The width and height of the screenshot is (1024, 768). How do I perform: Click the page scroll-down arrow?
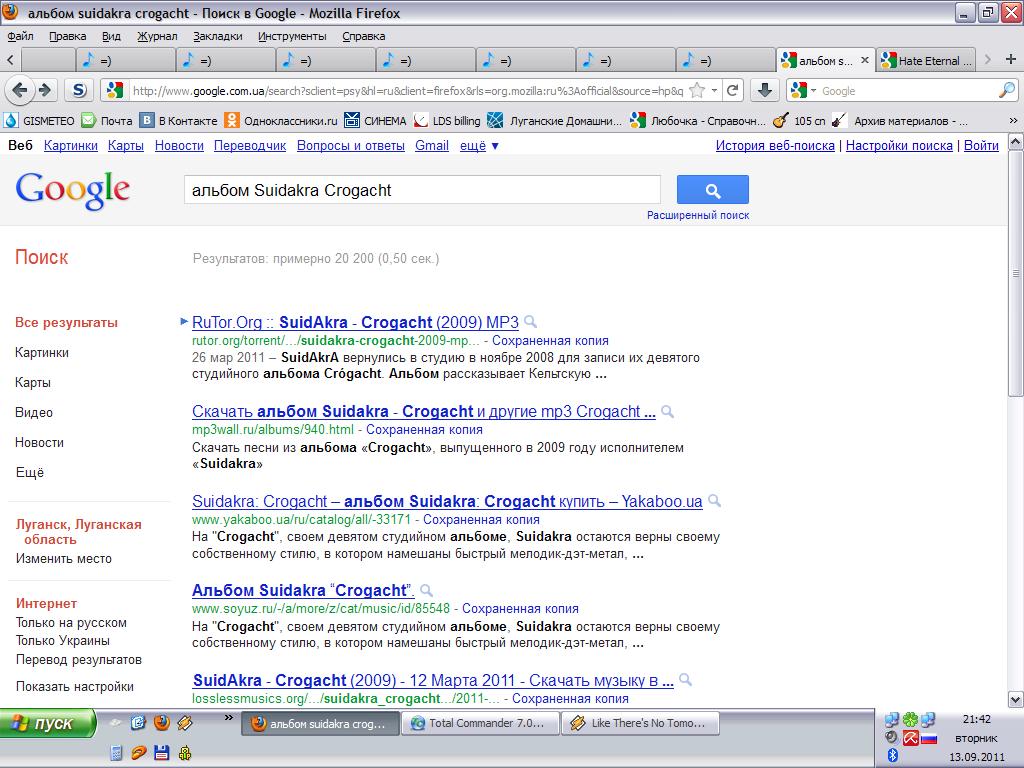pos(1016,699)
